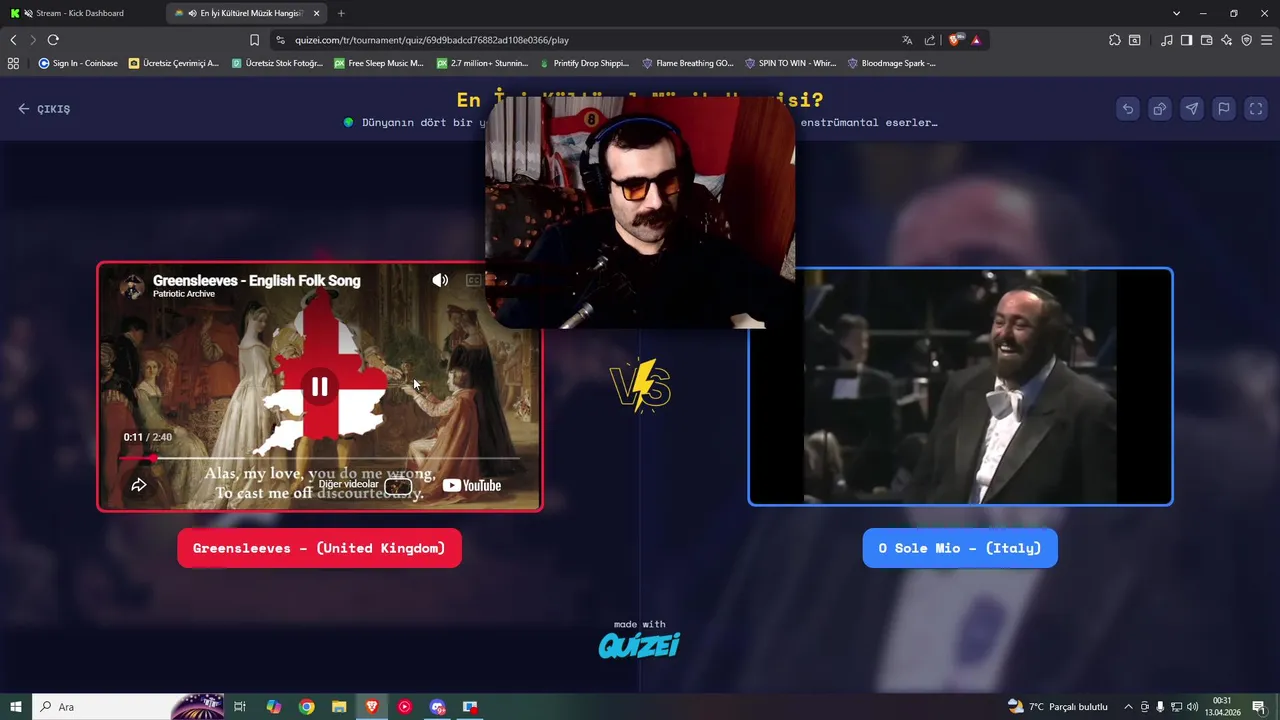Open the Sign In - Coinbase bookmark
This screenshot has height=720, width=1280.
coord(78,63)
